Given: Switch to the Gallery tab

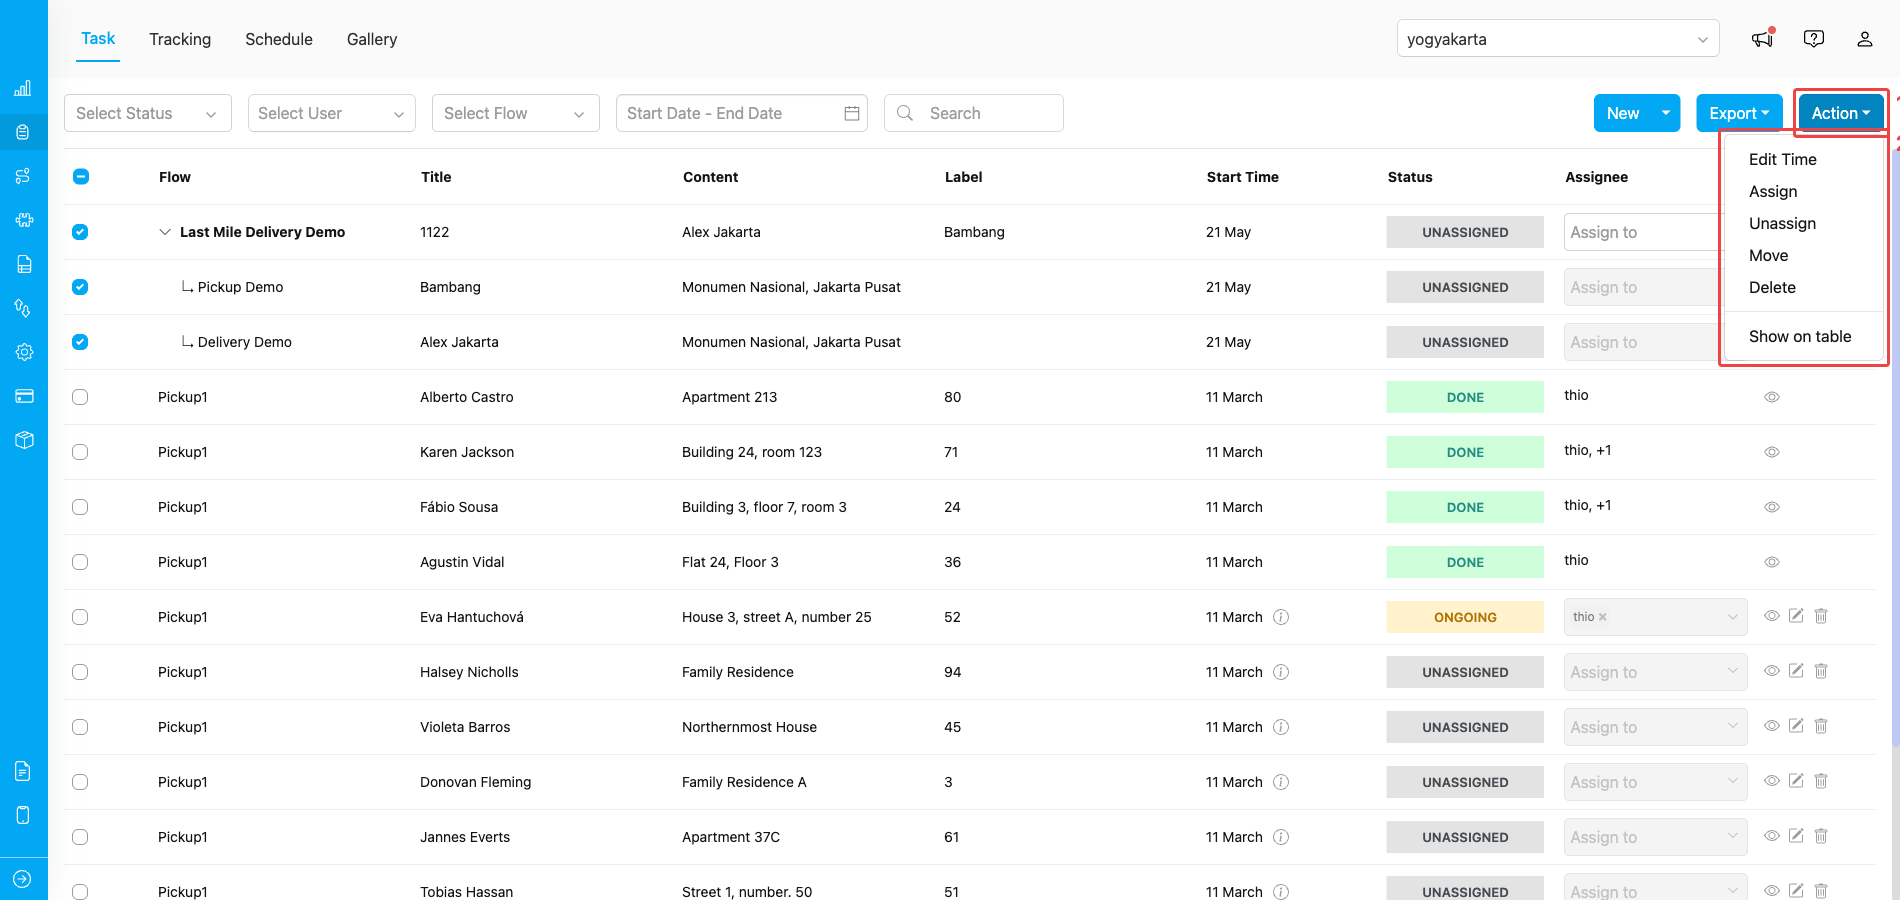Looking at the screenshot, I should (x=372, y=39).
